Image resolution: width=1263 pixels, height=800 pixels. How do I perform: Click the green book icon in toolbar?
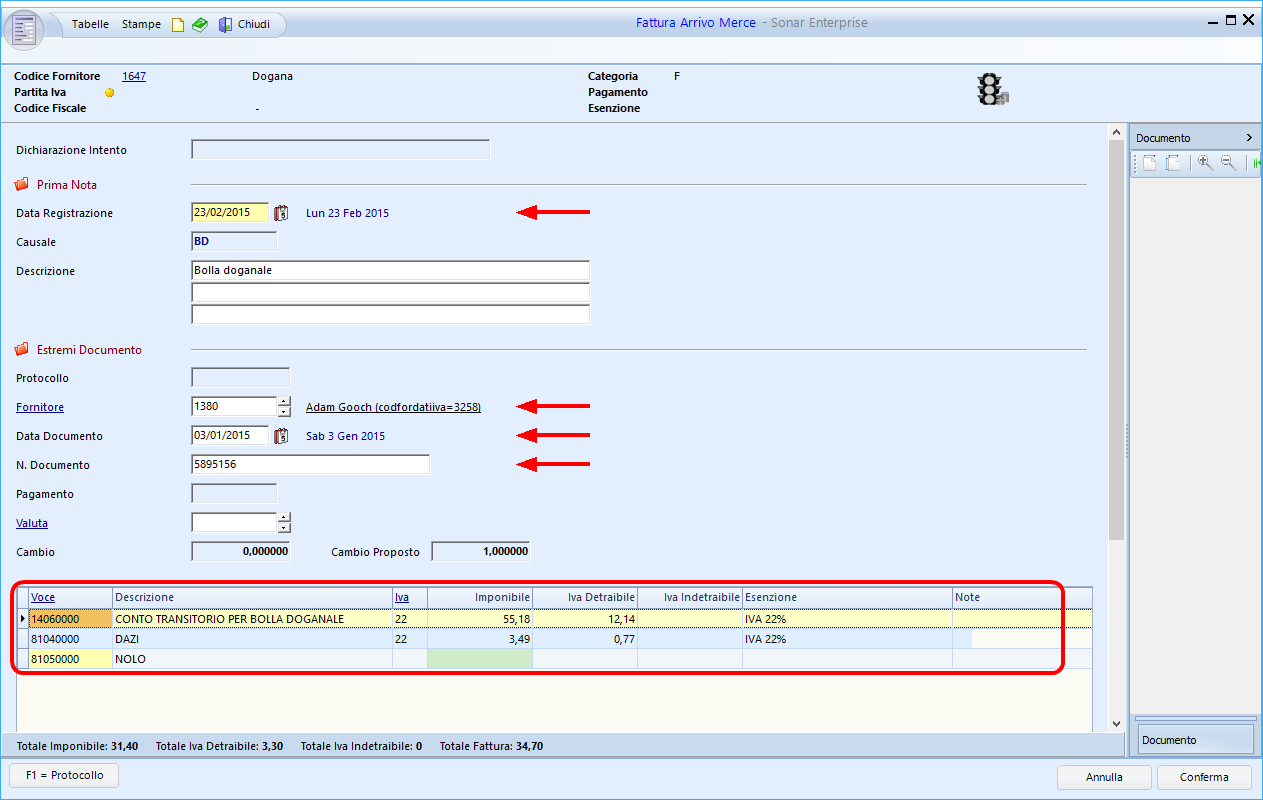(200, 25)
